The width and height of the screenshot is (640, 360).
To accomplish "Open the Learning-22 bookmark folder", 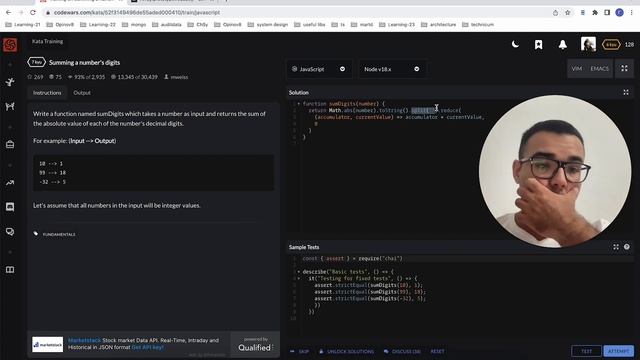I will [x=98, y=24].
